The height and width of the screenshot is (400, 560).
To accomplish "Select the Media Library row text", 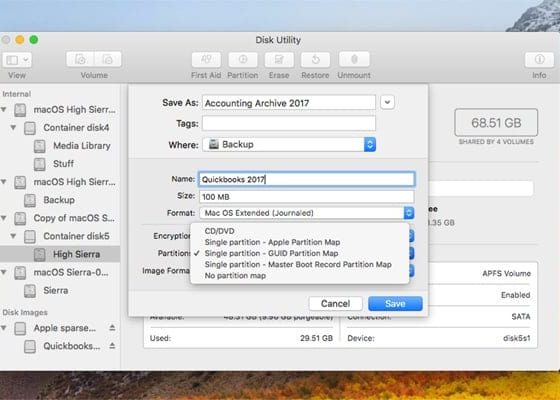I will coord(82,146).
